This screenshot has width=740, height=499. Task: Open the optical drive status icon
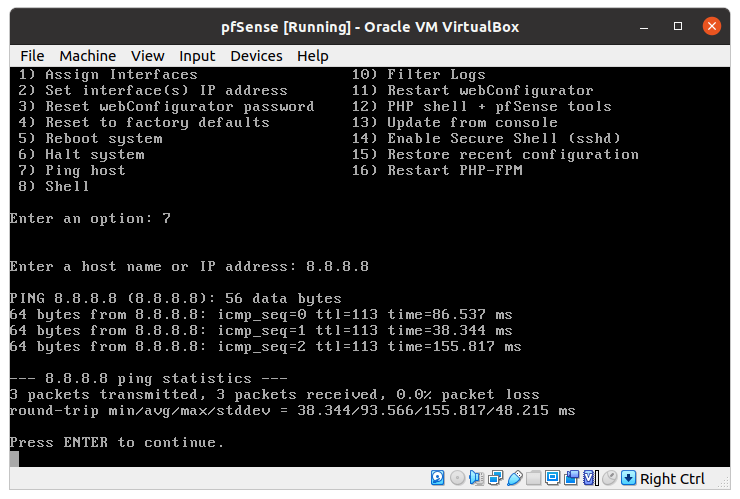pyautogui.click(x=457, y=478)
